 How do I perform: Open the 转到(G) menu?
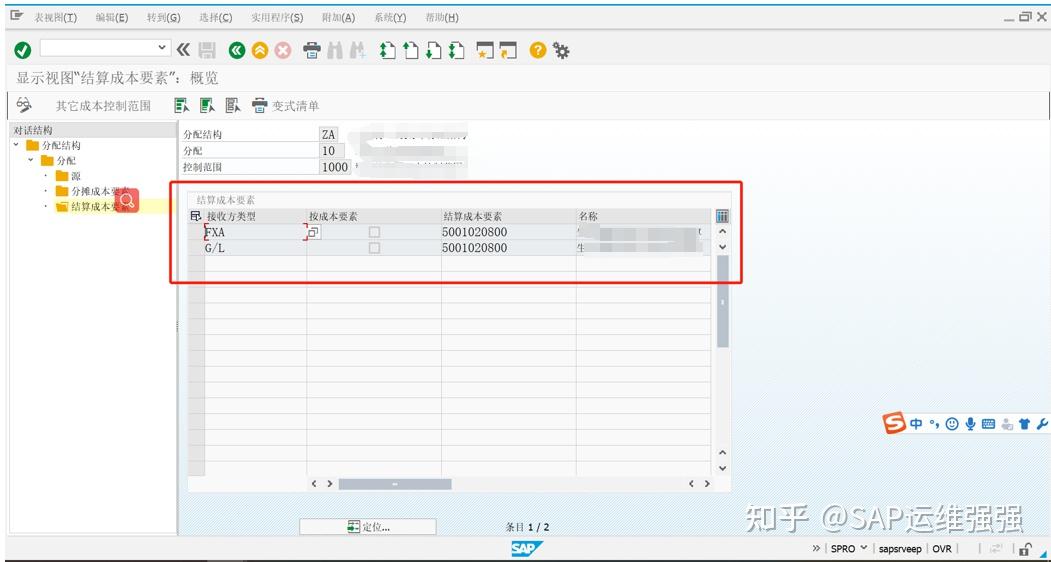click(164, 17)
